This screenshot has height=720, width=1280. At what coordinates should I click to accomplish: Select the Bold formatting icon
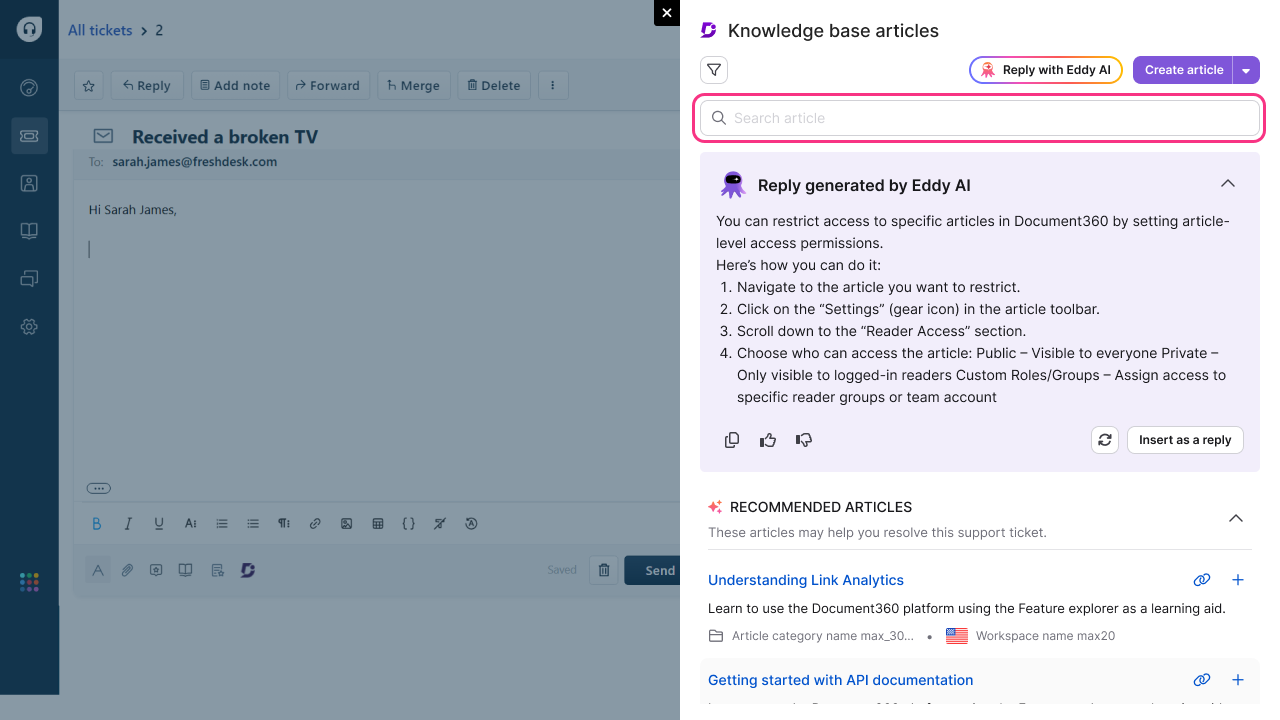pos(97,523)
